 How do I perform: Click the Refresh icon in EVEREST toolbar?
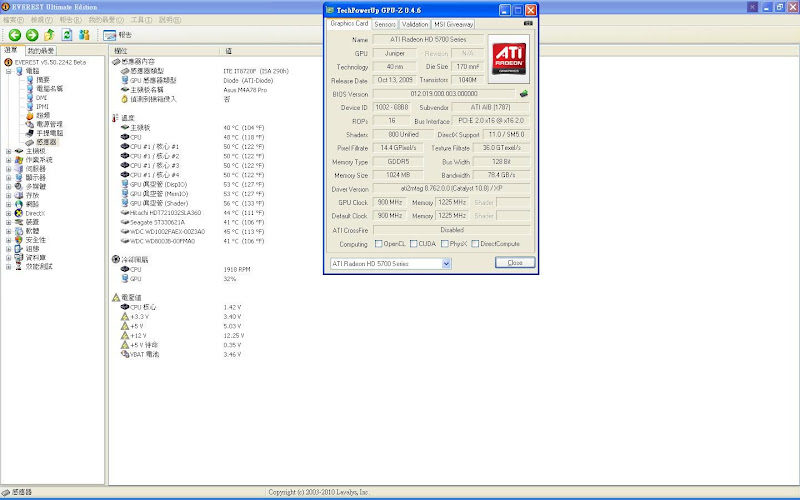tap(67, 35)
